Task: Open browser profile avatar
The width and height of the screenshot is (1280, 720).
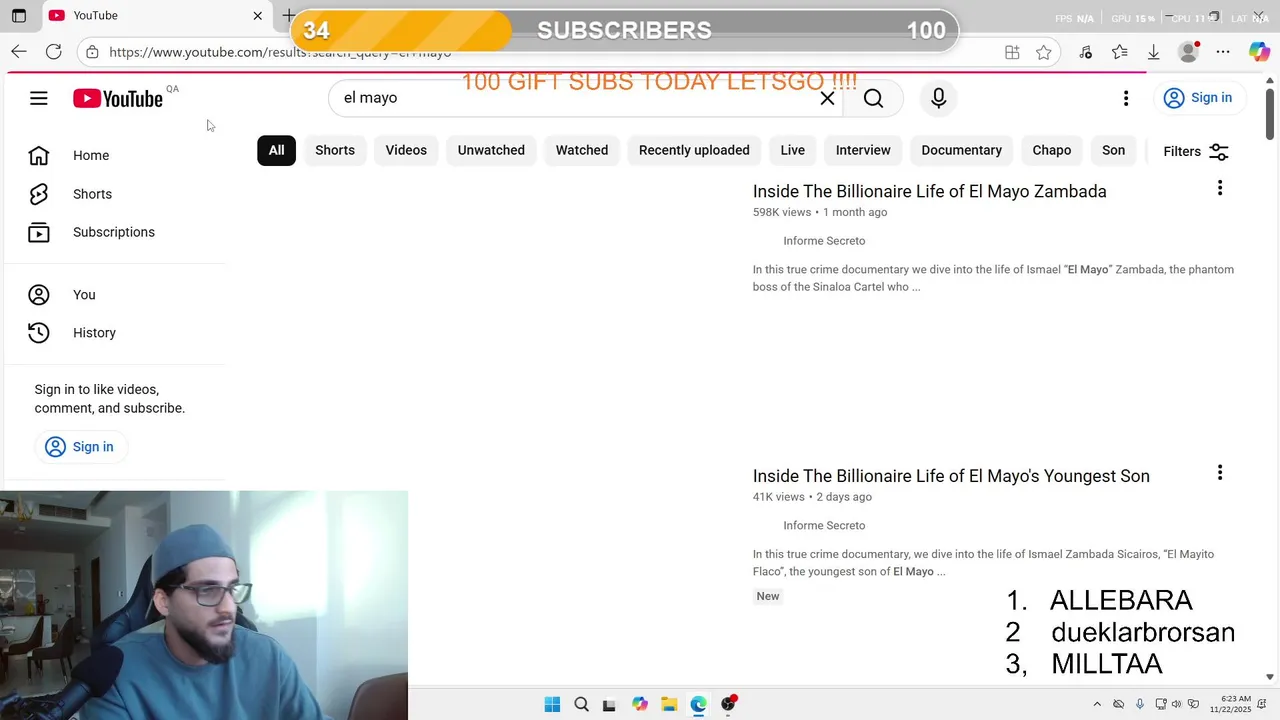Action: pos(1188,52)
